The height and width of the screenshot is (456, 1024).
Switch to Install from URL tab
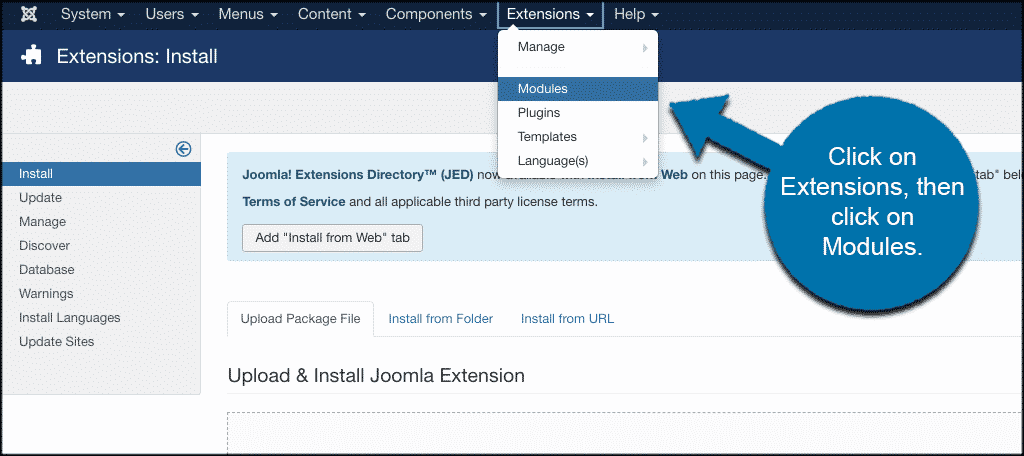(x=568, y=319)
